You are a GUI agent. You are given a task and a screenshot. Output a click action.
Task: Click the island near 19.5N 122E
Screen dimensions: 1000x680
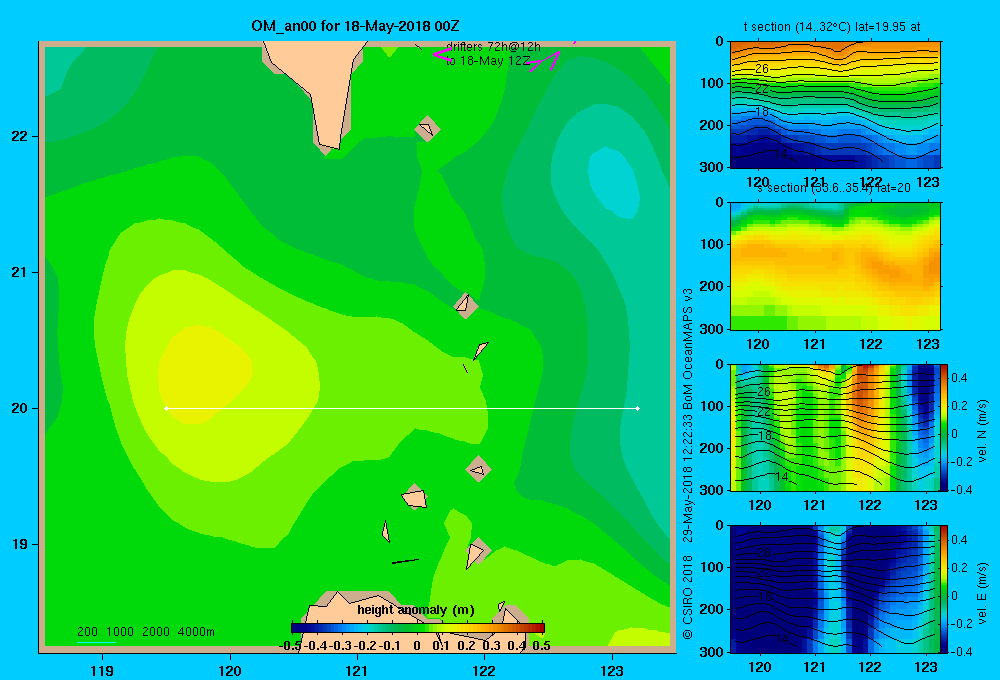pyautogui.click(x=478, y=469)
